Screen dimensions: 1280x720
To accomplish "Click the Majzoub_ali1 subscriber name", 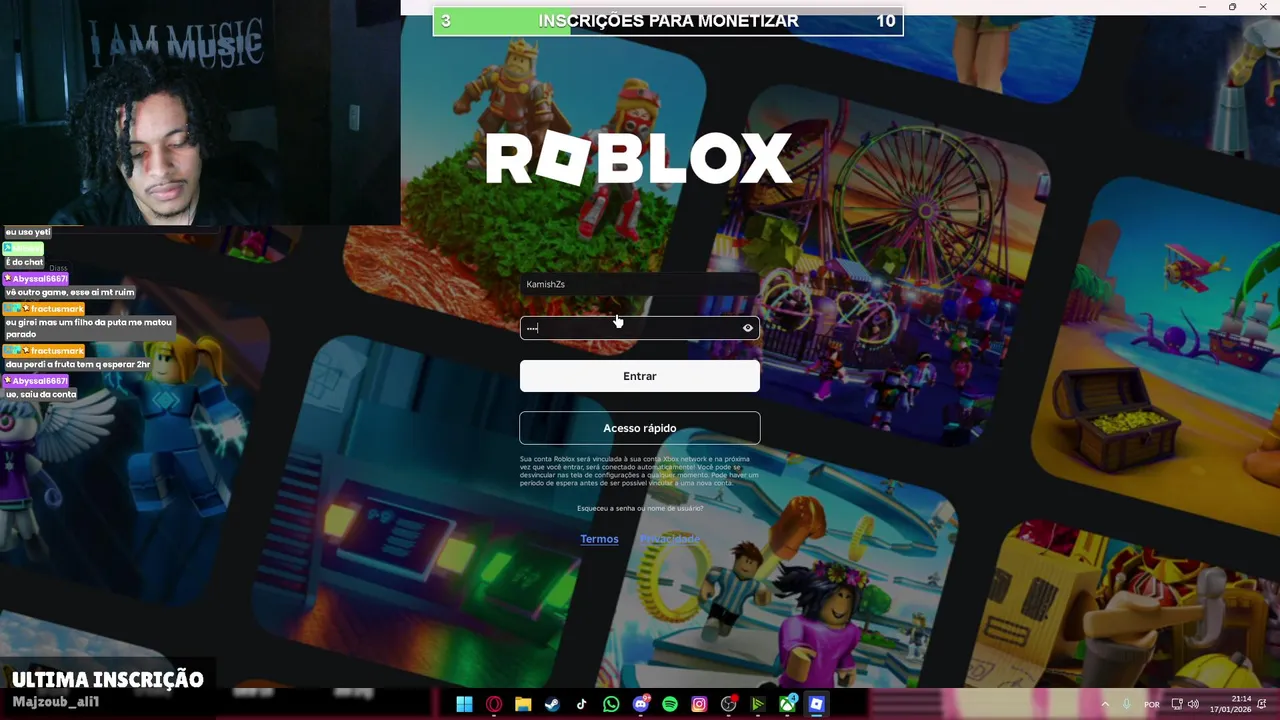I will pyautogui.click(x=56, y=702).
